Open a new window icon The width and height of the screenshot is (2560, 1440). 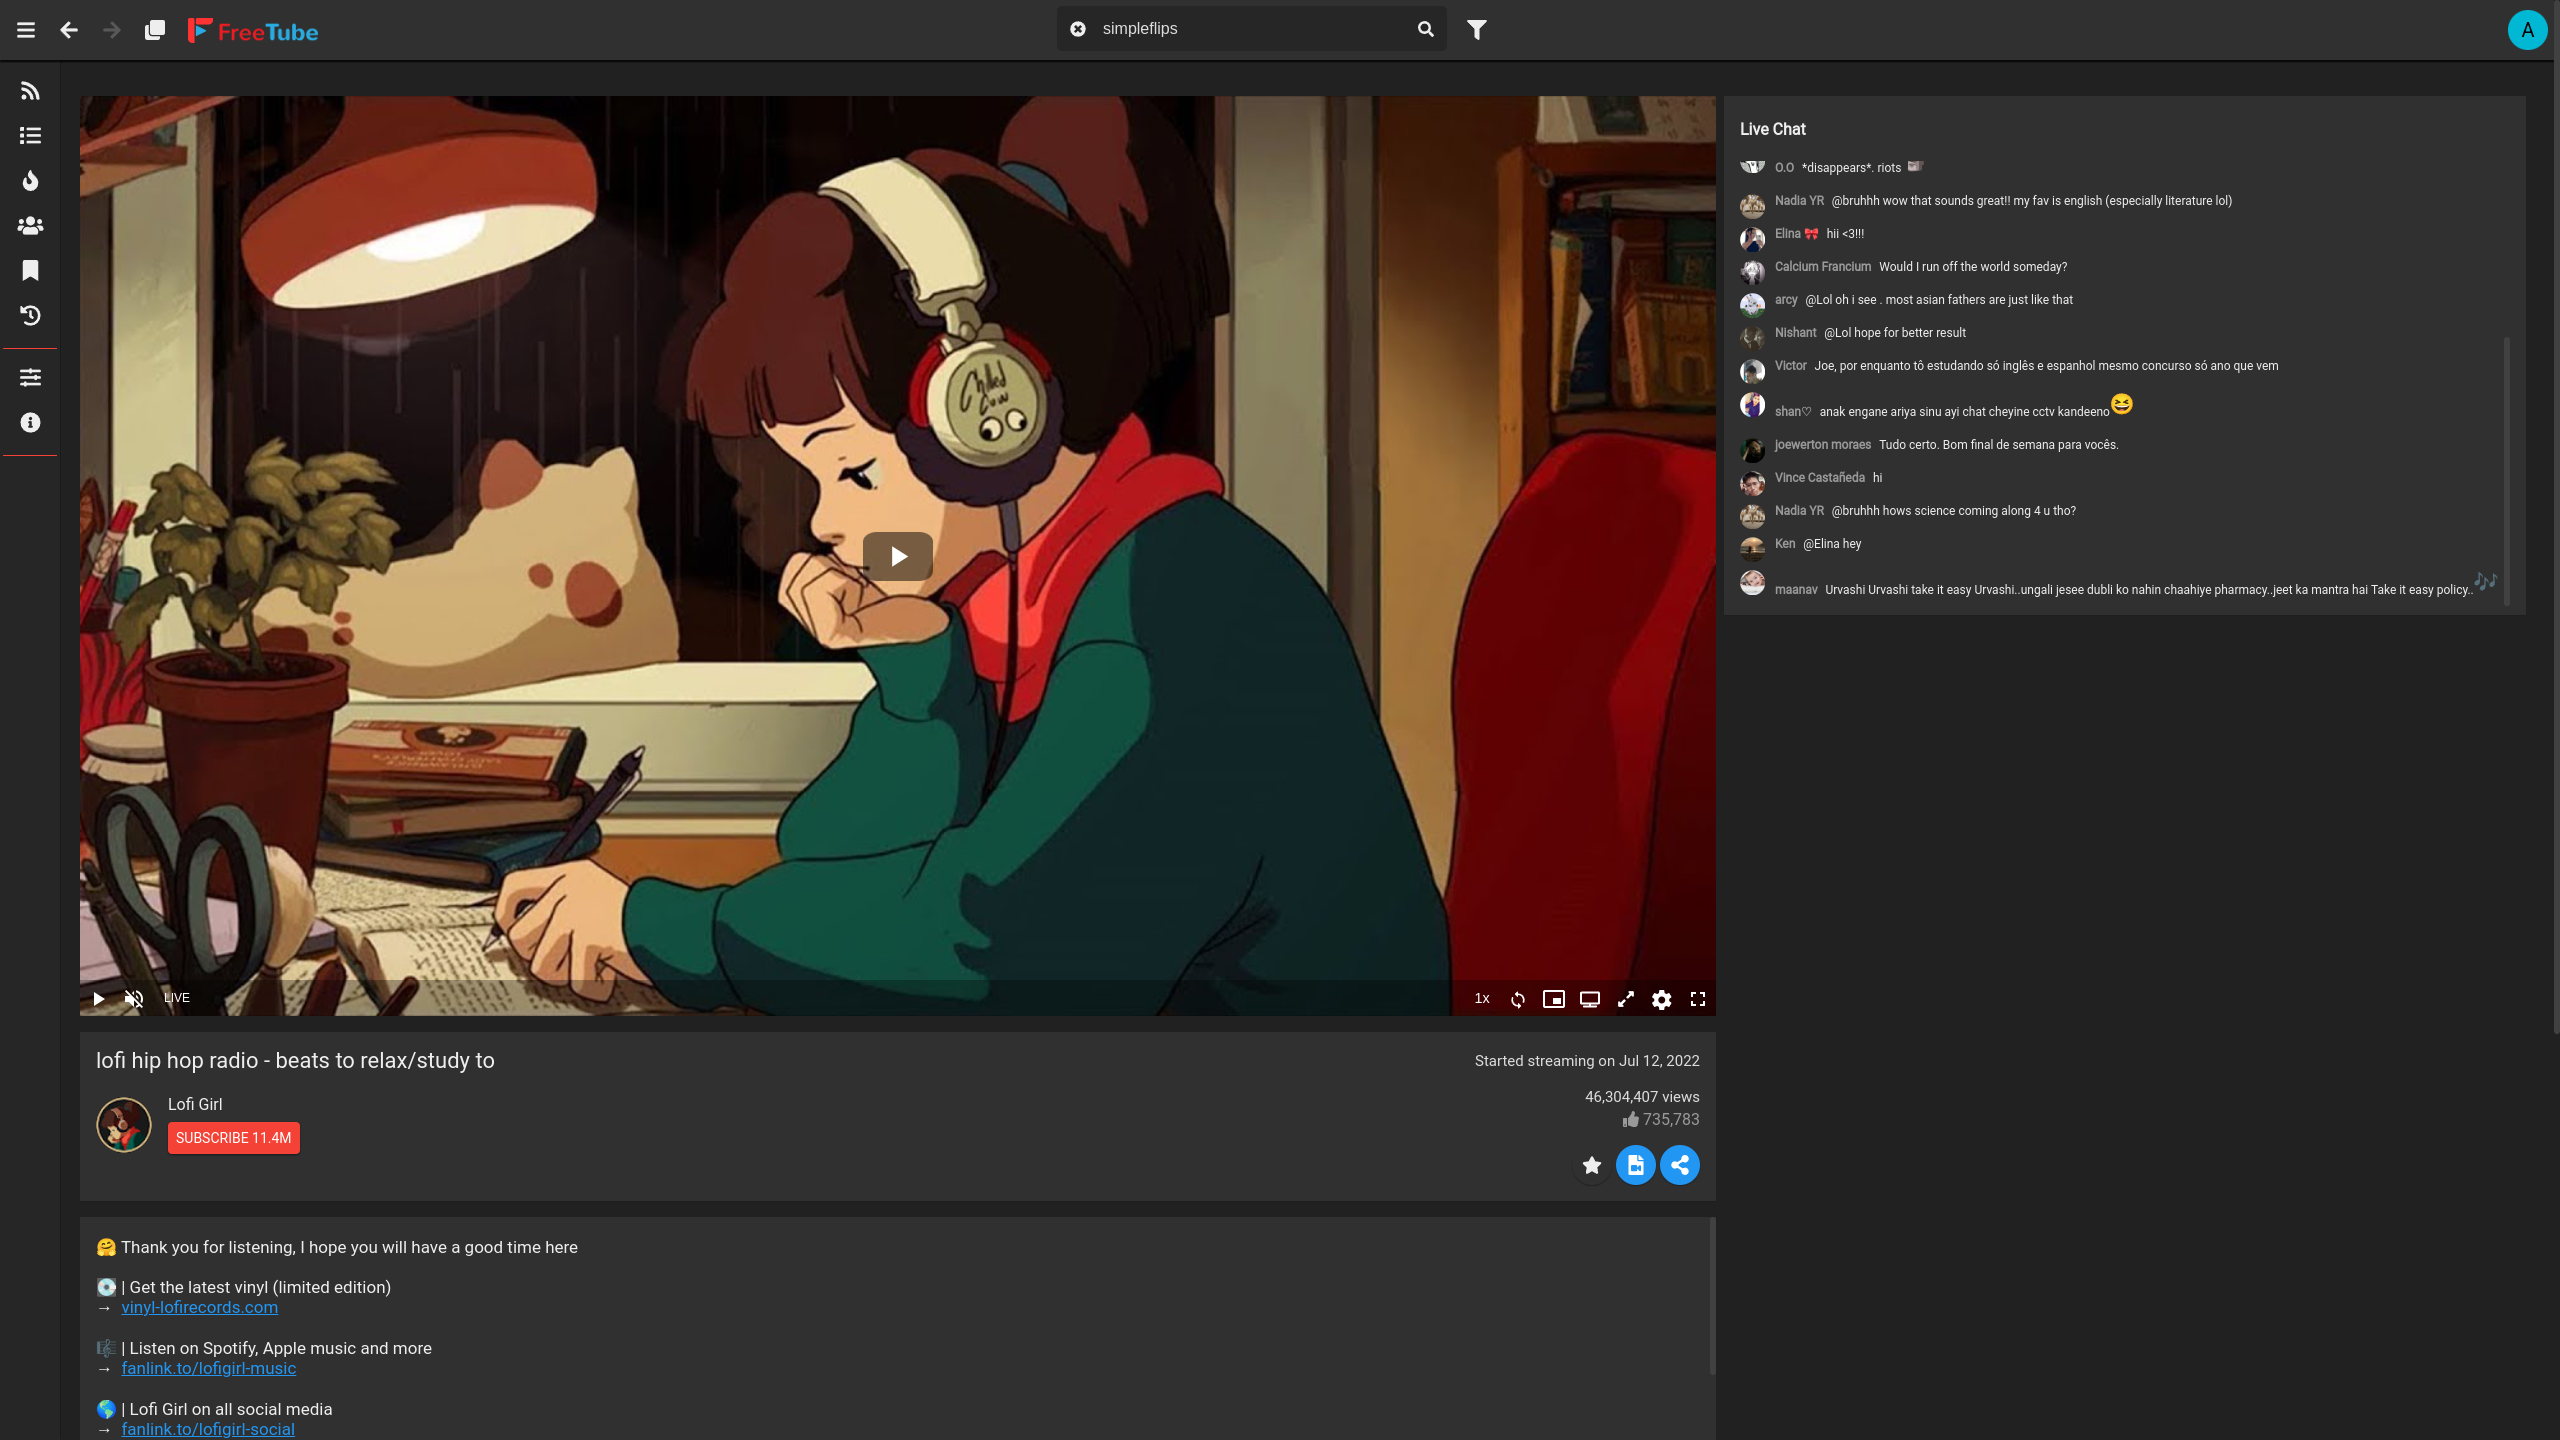pos(155,30)
